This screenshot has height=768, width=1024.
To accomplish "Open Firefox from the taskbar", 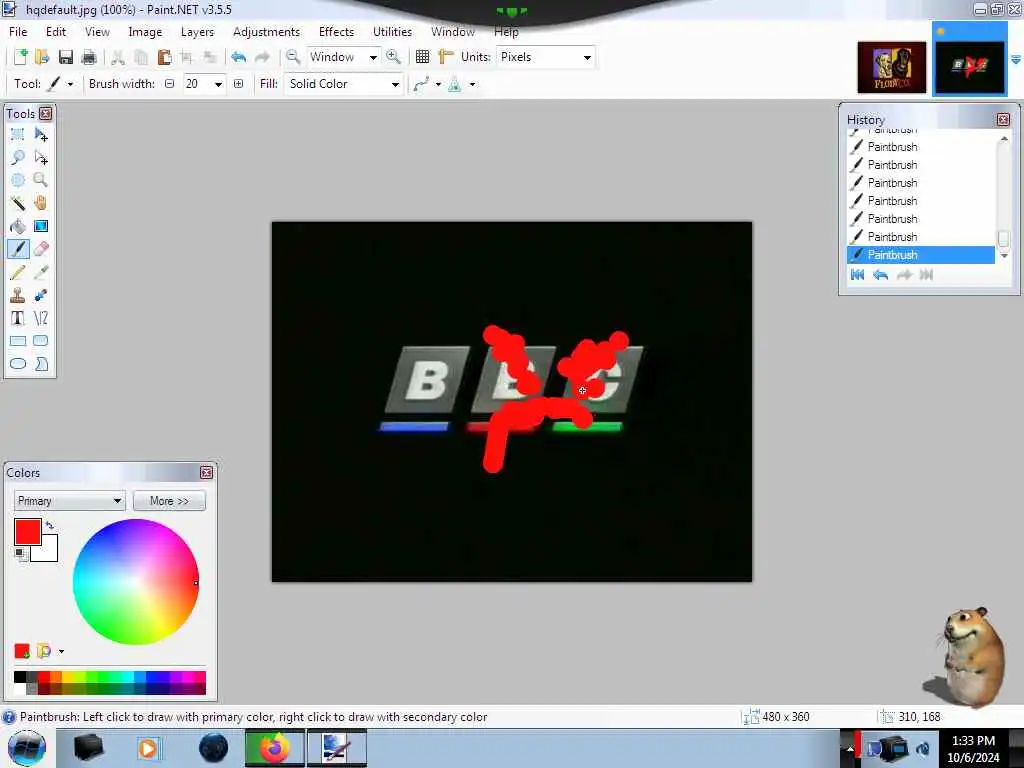I will point(275,748).
